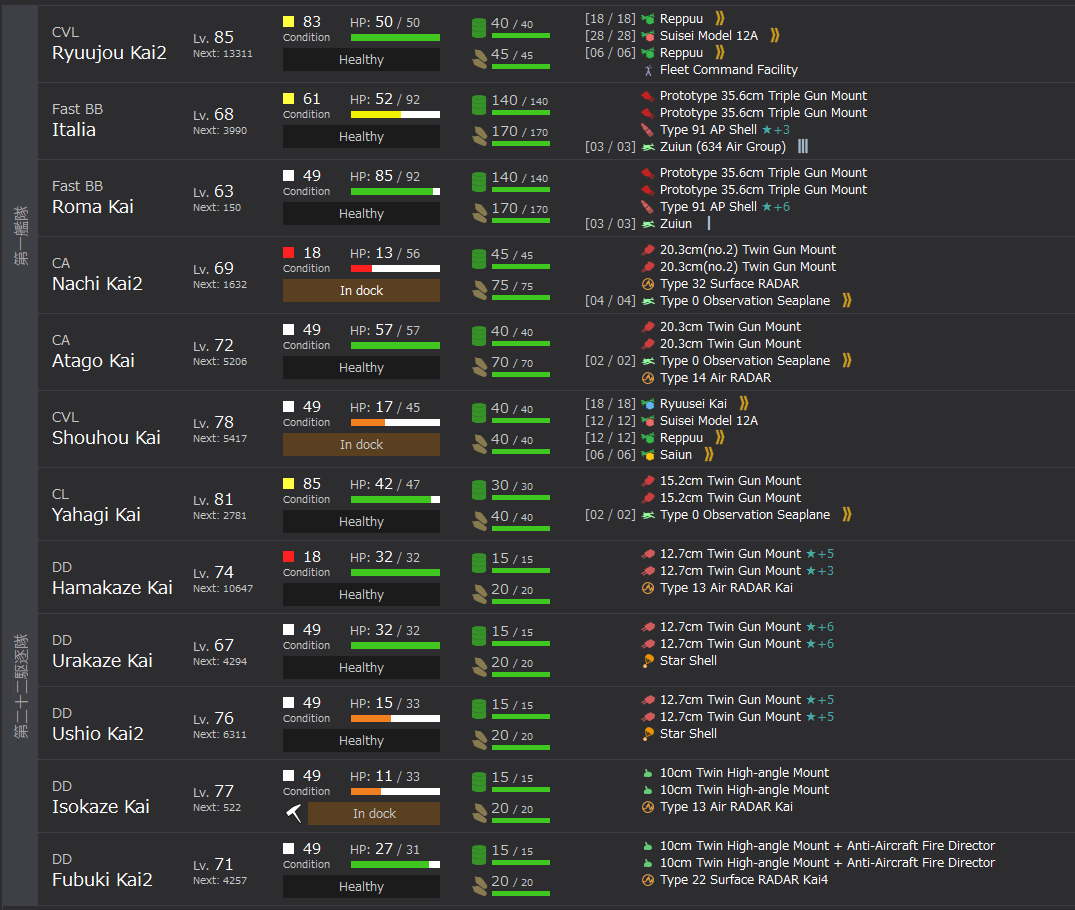The image size is (1075, 910).
Task: Click the 'Lv. 78' level text
Action: [x=213, y=422]
